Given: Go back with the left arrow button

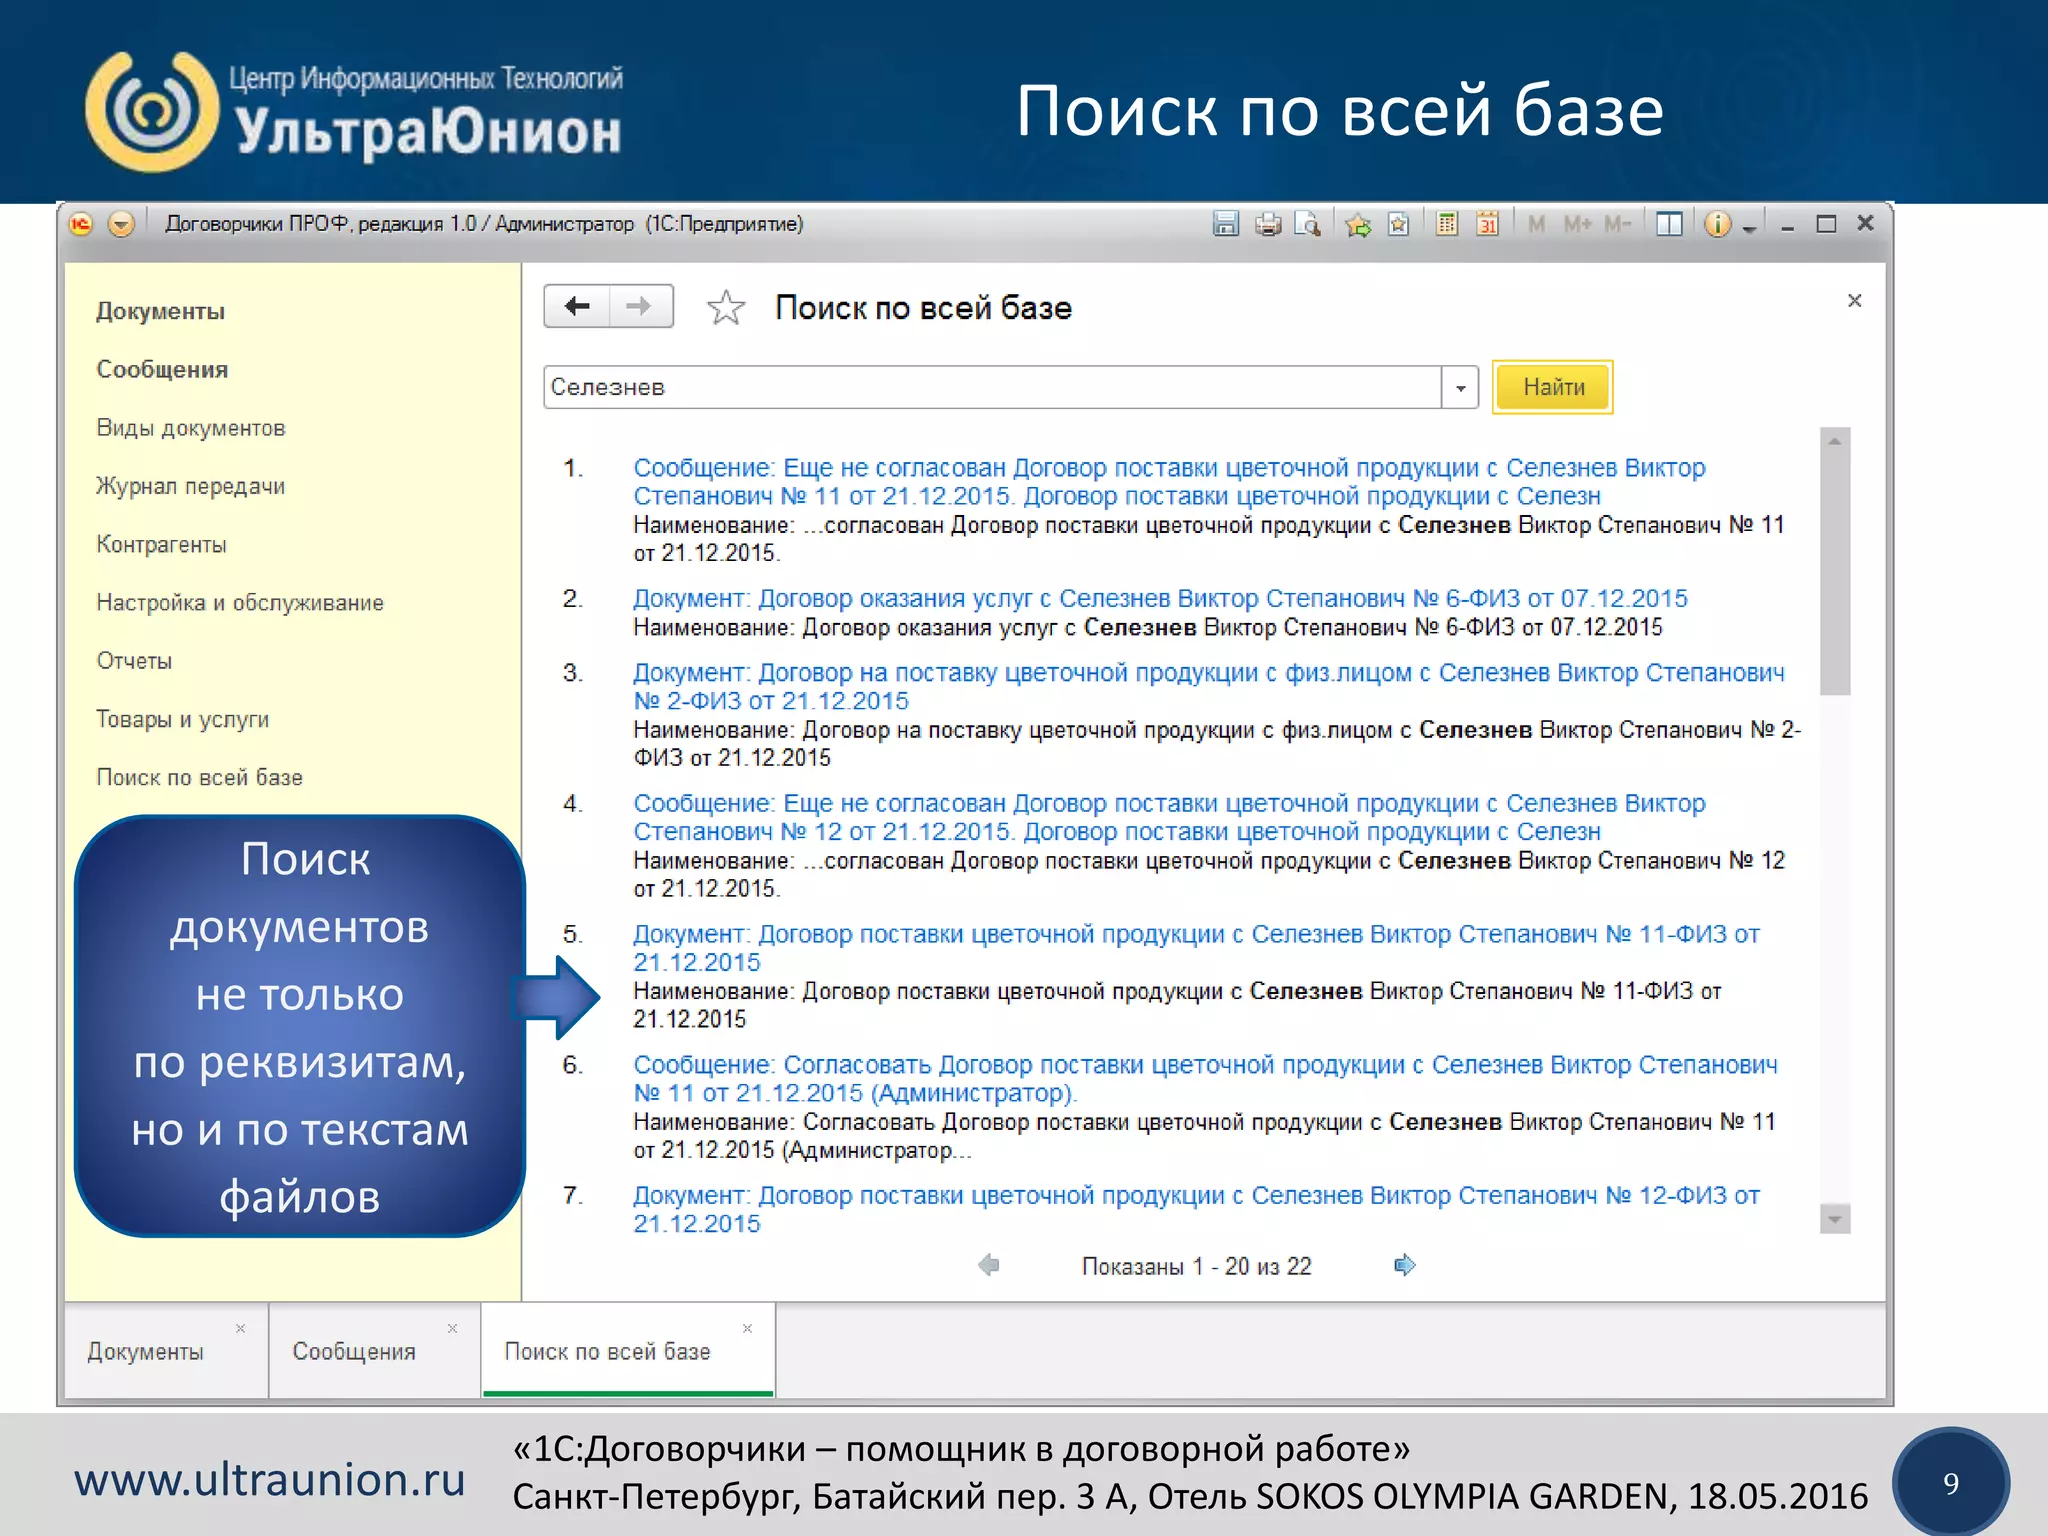Looking at the screenshot, I should (577, 306).
